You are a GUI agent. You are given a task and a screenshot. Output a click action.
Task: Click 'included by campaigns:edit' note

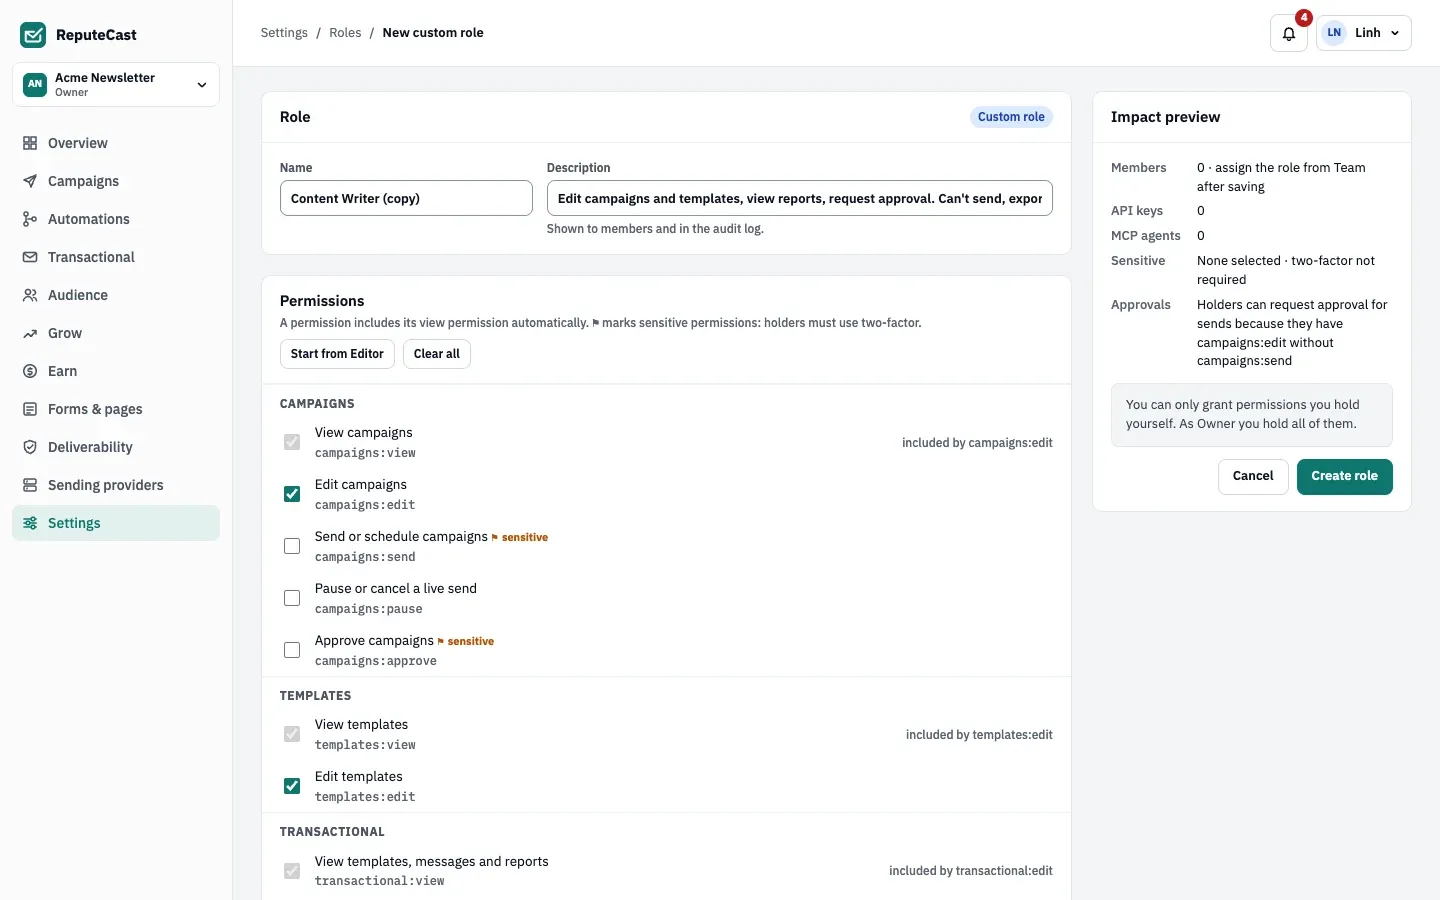(x=977, y=443)
